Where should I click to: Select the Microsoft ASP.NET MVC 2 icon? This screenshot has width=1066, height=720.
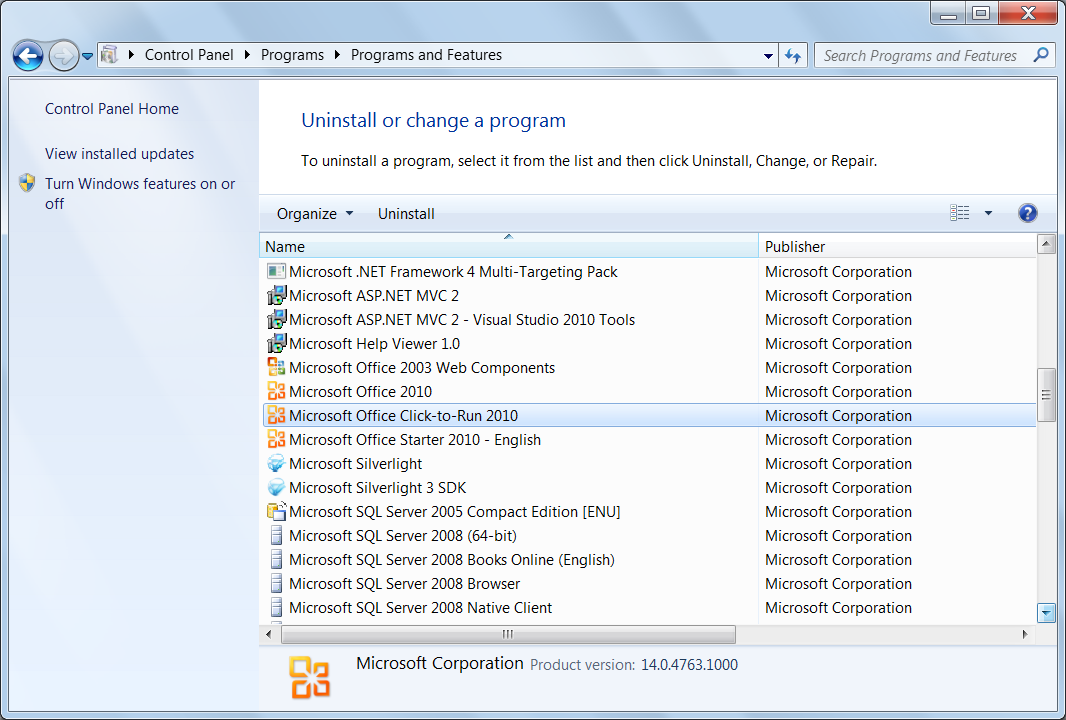[276, 295]
